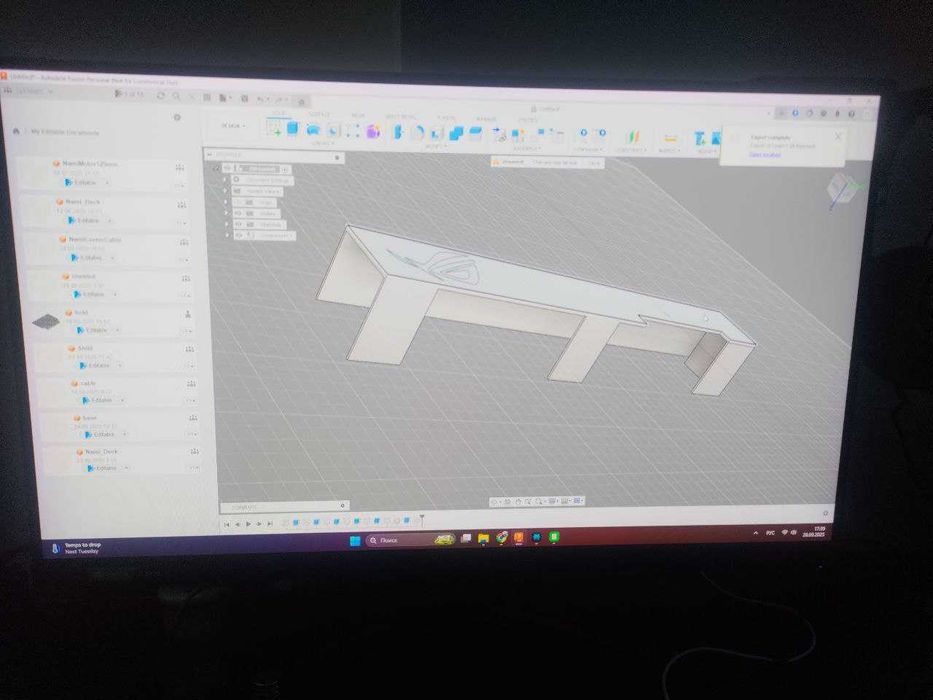Viewport: 933px width, 700px height.
Task: Select the Shell tool icon
Action: click(437, 133)
